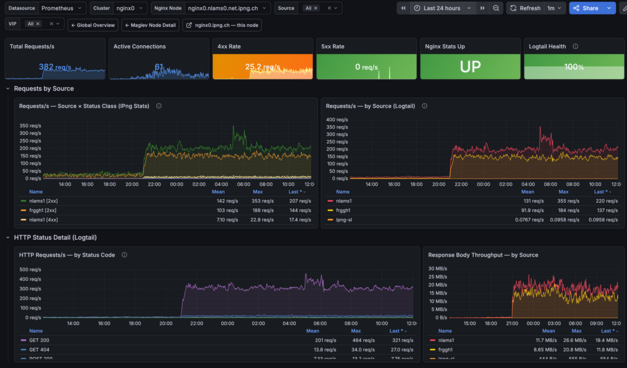Go to Maglev Node Detail dashboard
The height and width of the screenshot is (368, 627).
coord(150,25)
